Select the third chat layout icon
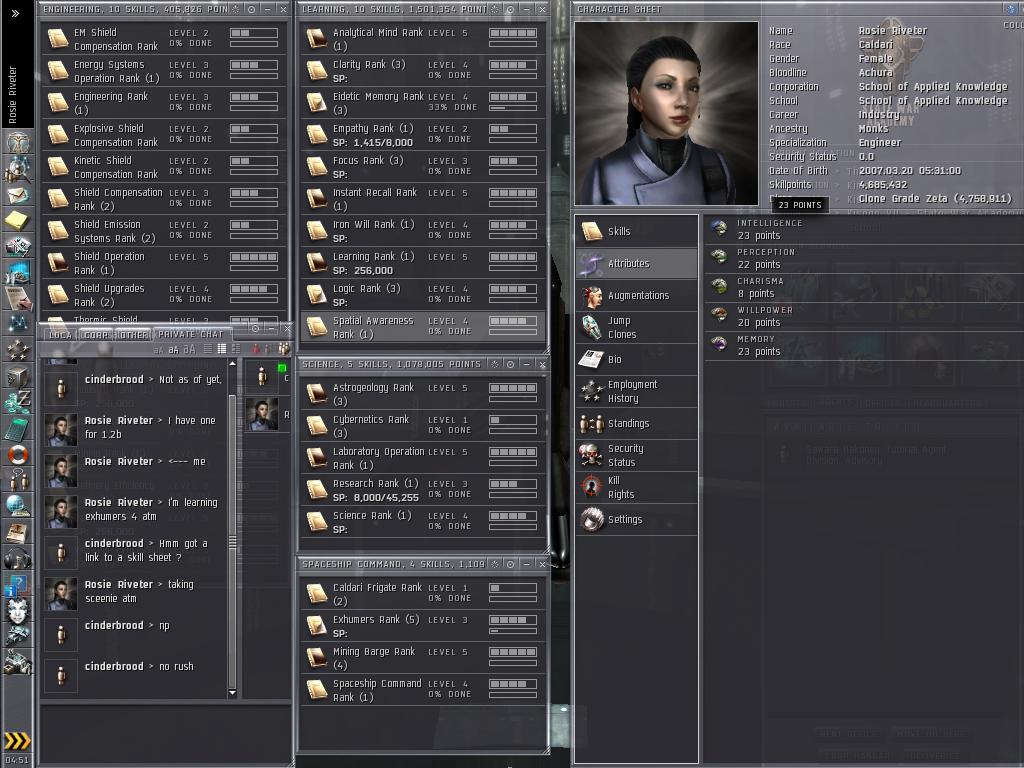 [236, 349]
